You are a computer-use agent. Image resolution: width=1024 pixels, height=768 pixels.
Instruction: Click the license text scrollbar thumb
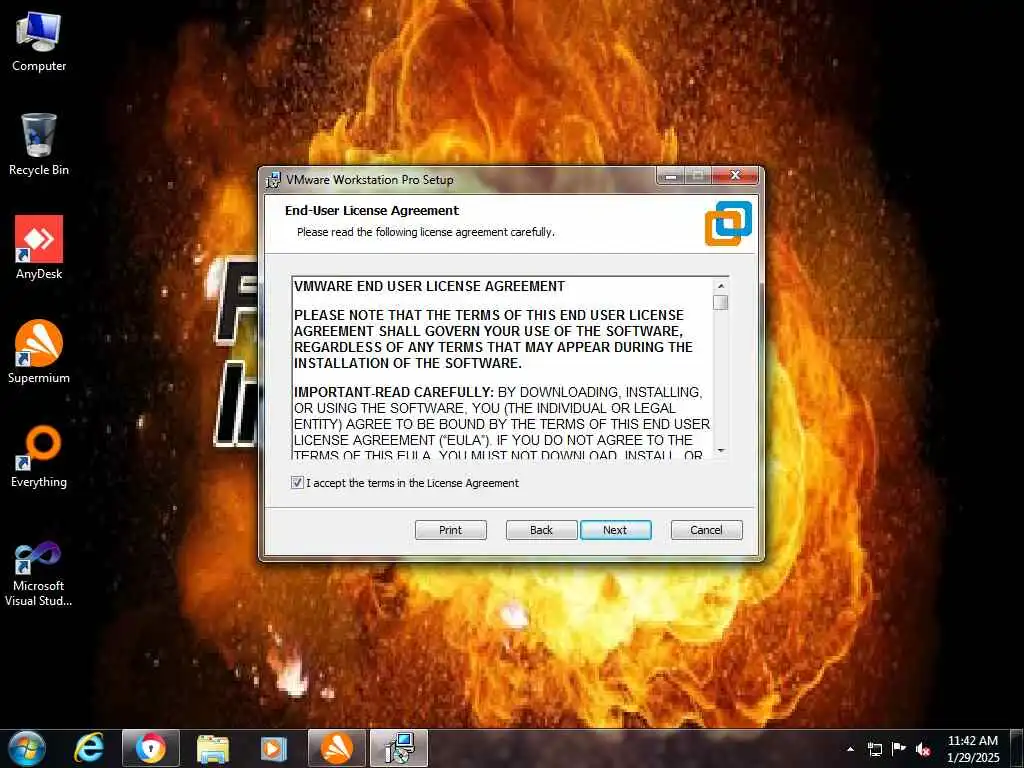pos(720,302)
